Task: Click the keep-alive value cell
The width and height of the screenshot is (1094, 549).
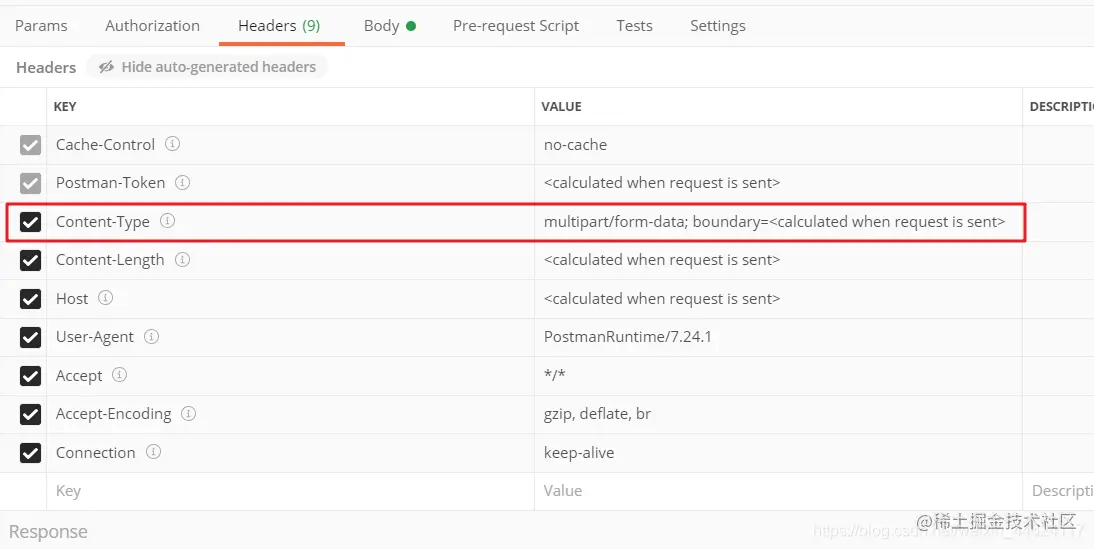Action: 779,453
